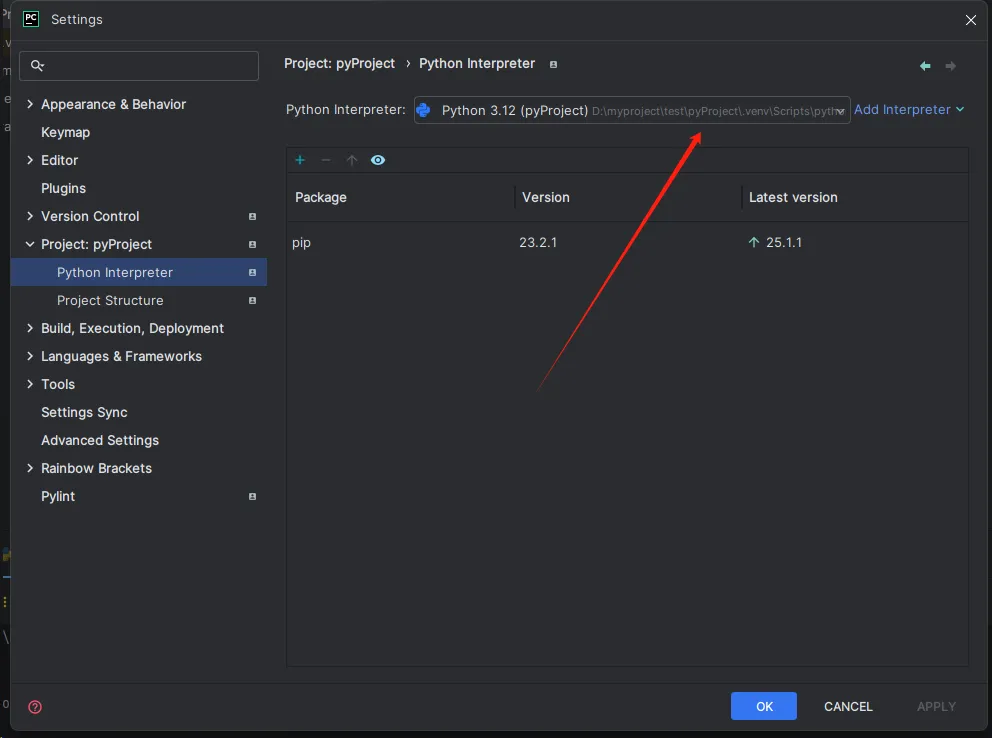Click the CANCEL button
Image resolution: width=992 pixels, height=738 pixels.
tap(848, 706)
